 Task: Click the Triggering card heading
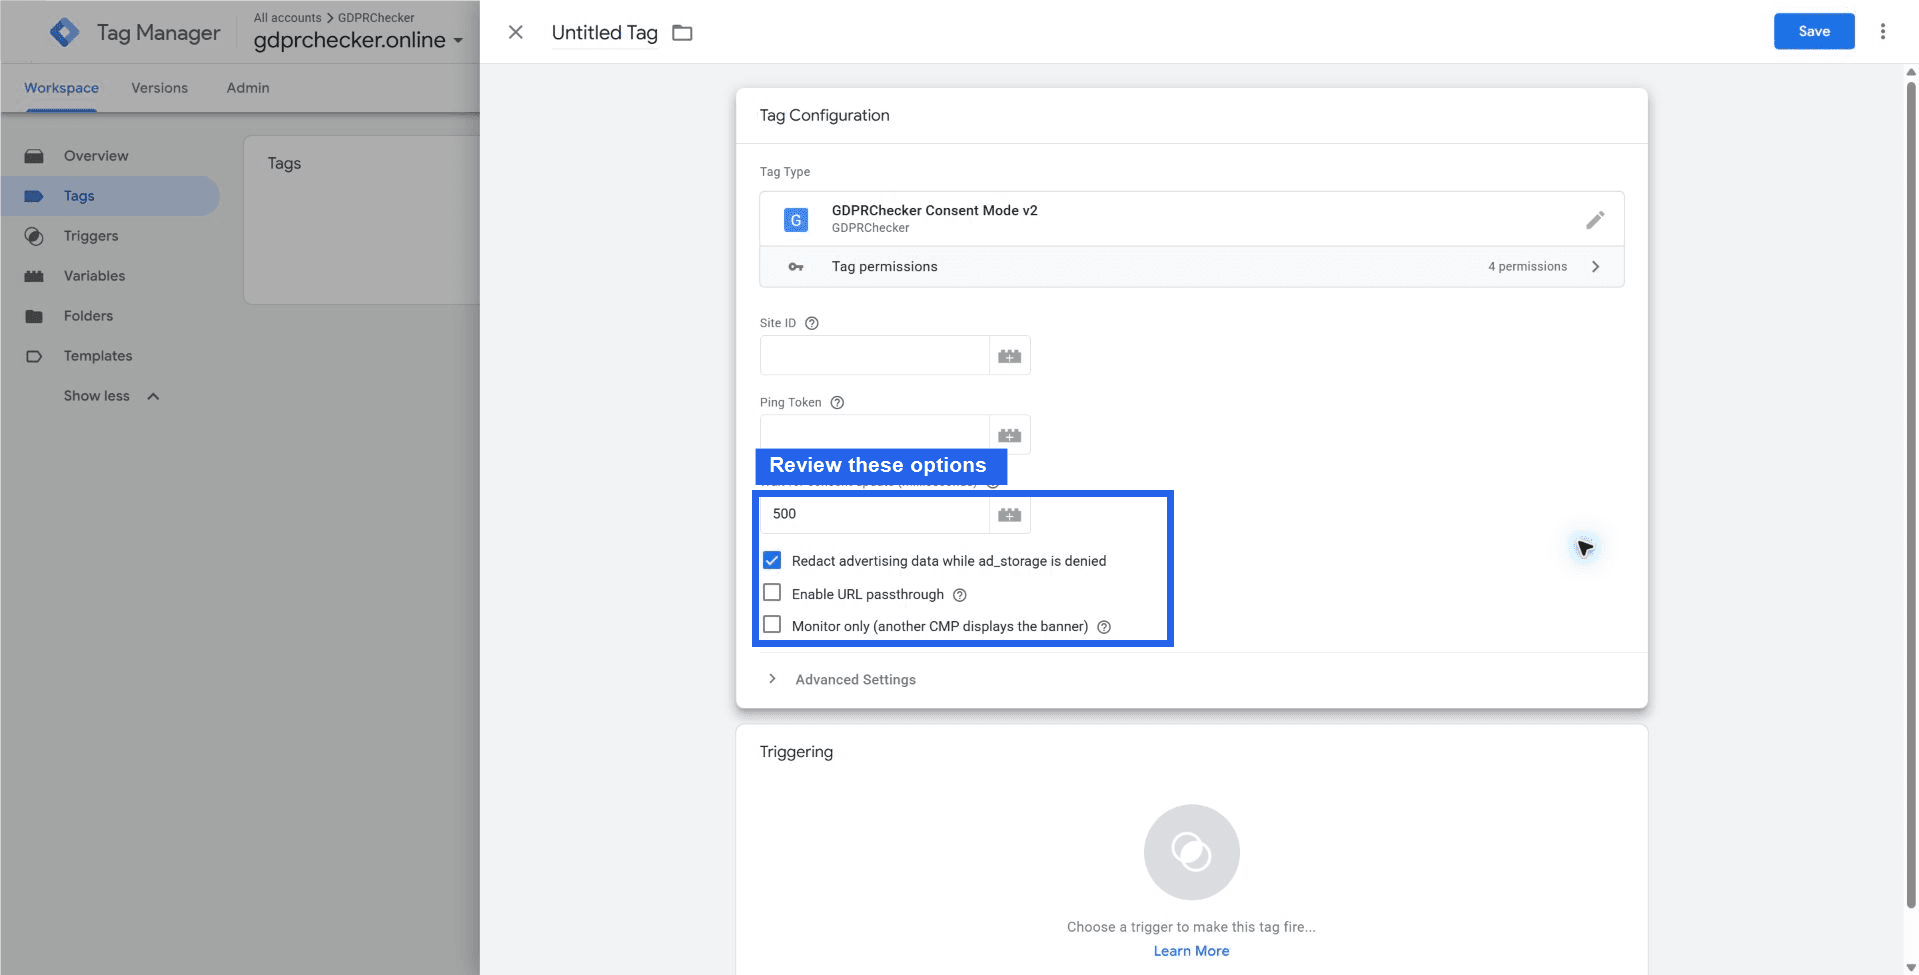(796, 752)
